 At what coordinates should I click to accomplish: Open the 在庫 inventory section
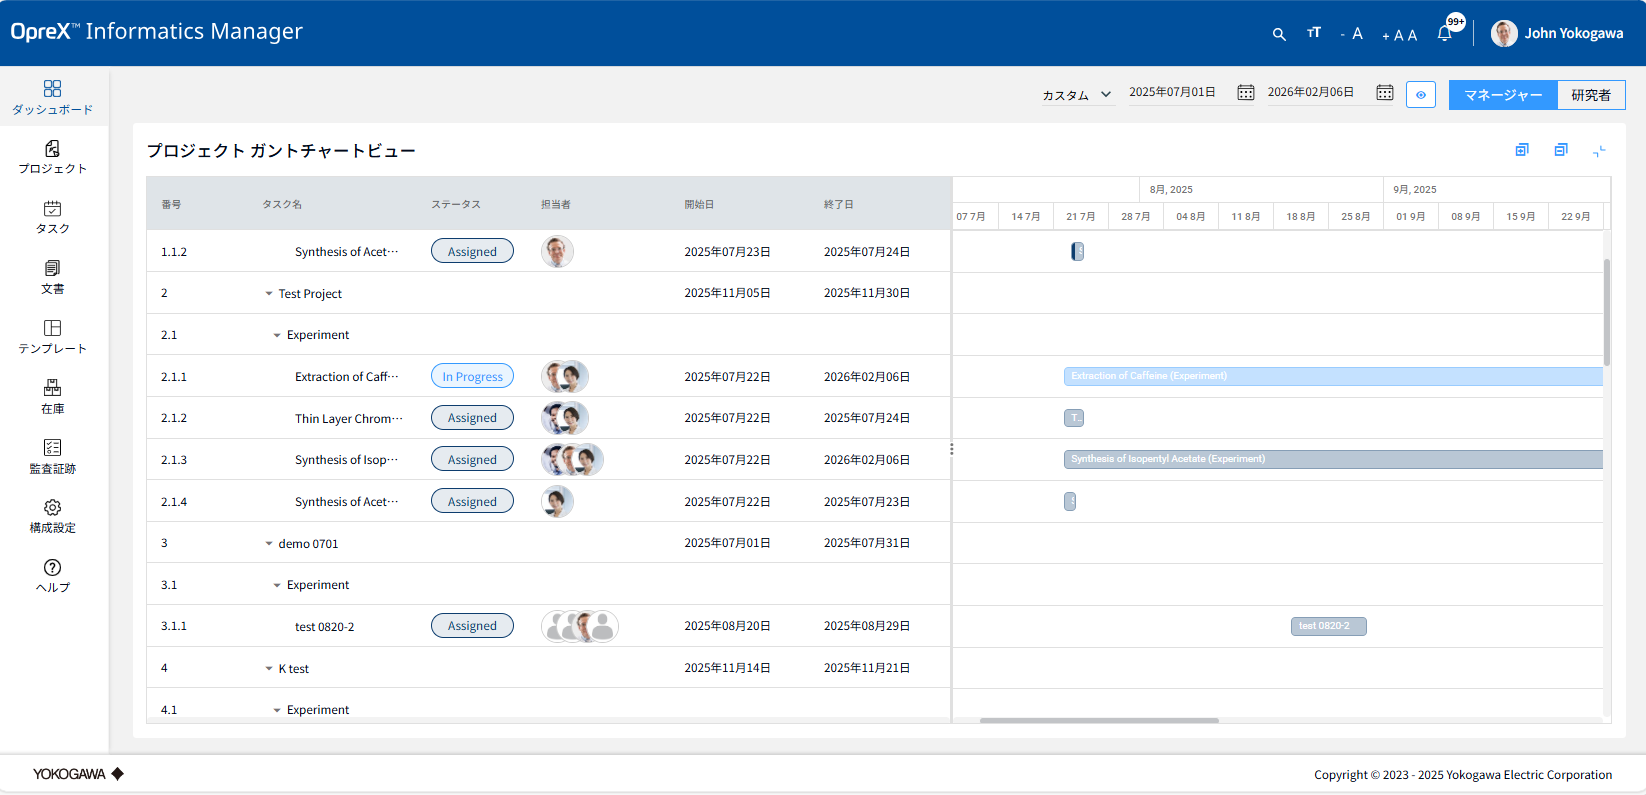[53, 396]
